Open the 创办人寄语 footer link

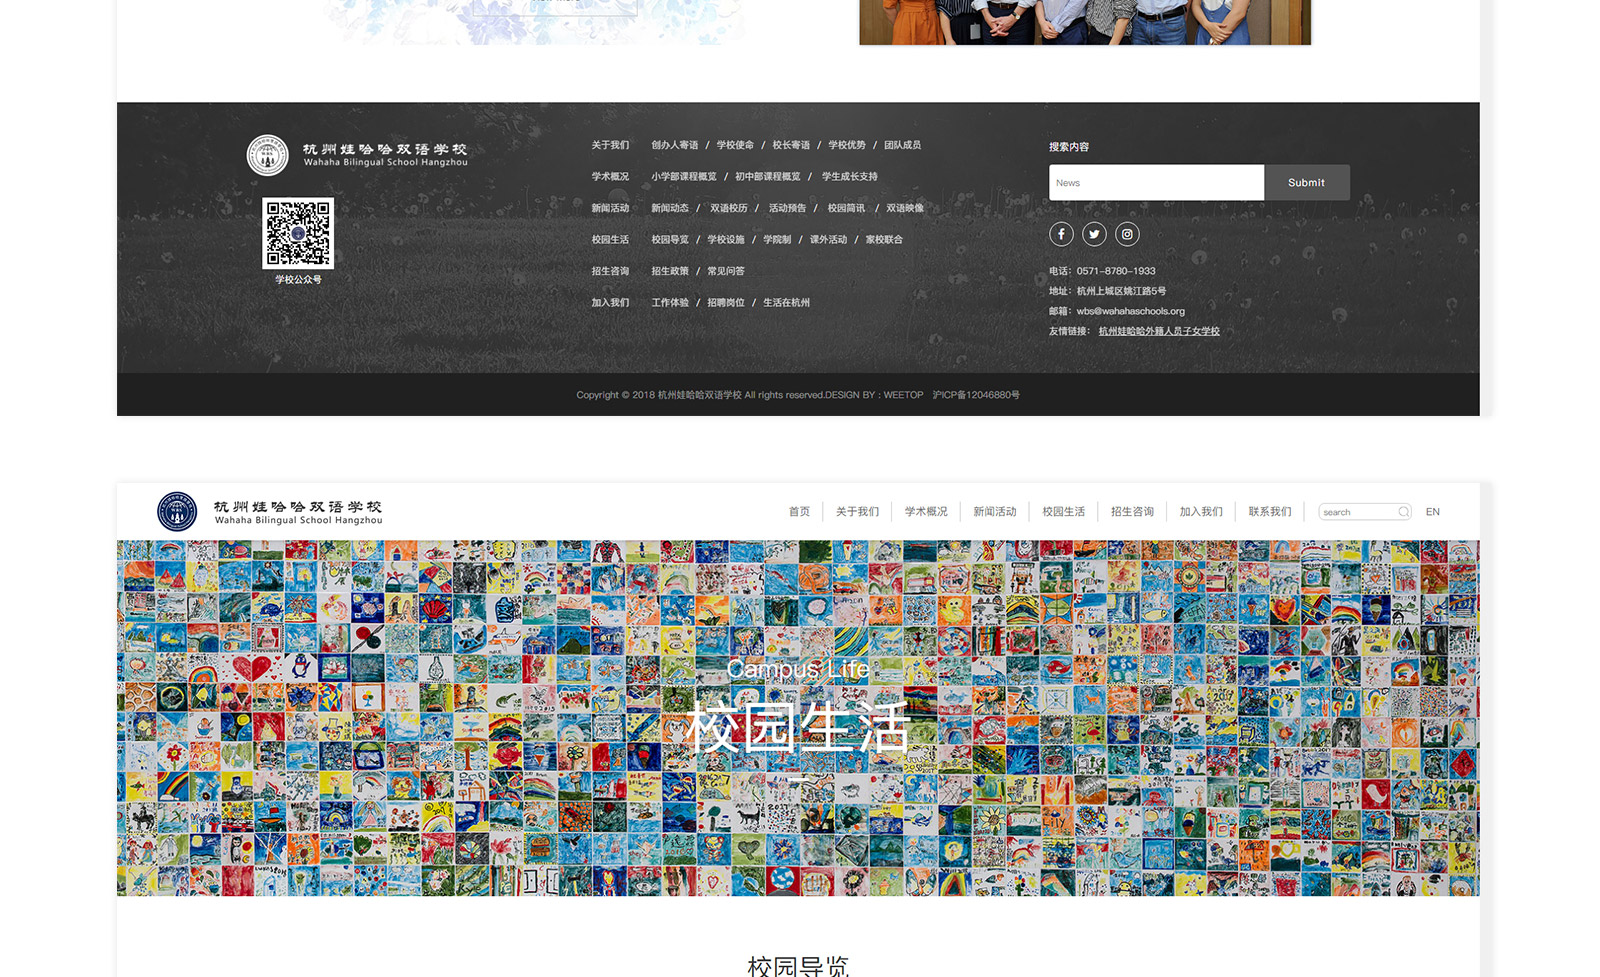coord(675,145)
